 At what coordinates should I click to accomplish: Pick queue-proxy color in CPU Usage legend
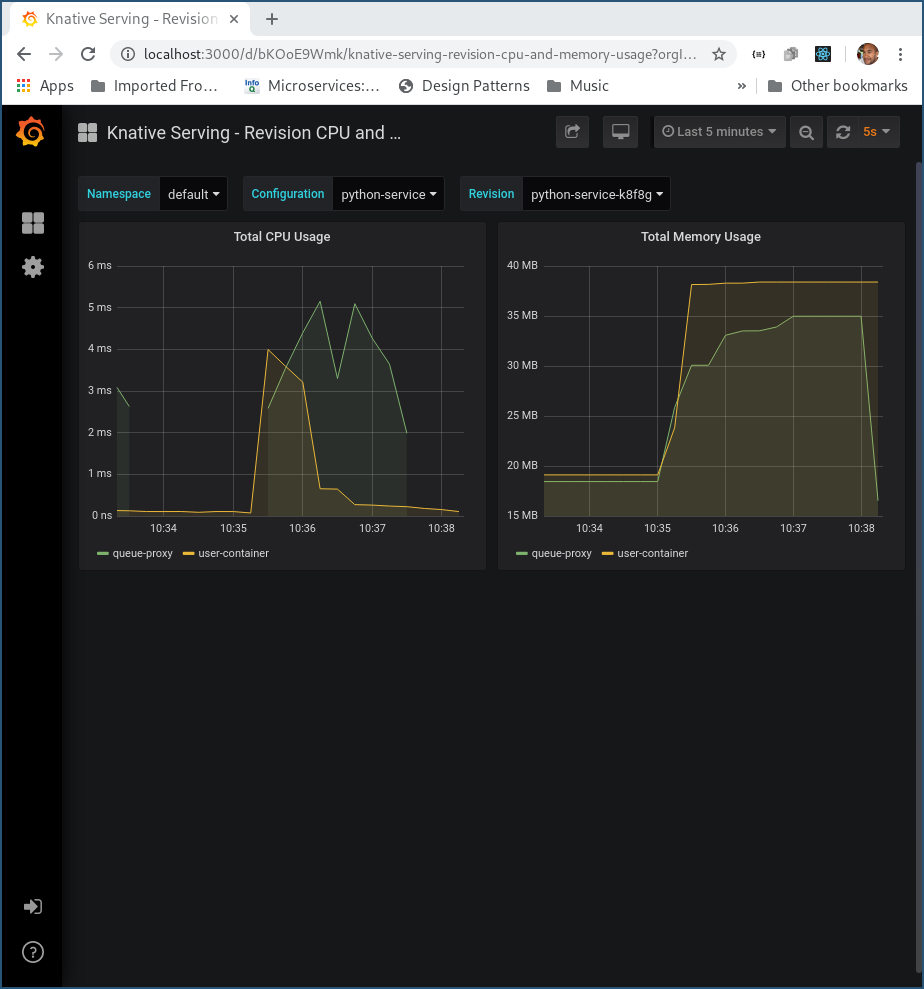[x=103, y=553]
